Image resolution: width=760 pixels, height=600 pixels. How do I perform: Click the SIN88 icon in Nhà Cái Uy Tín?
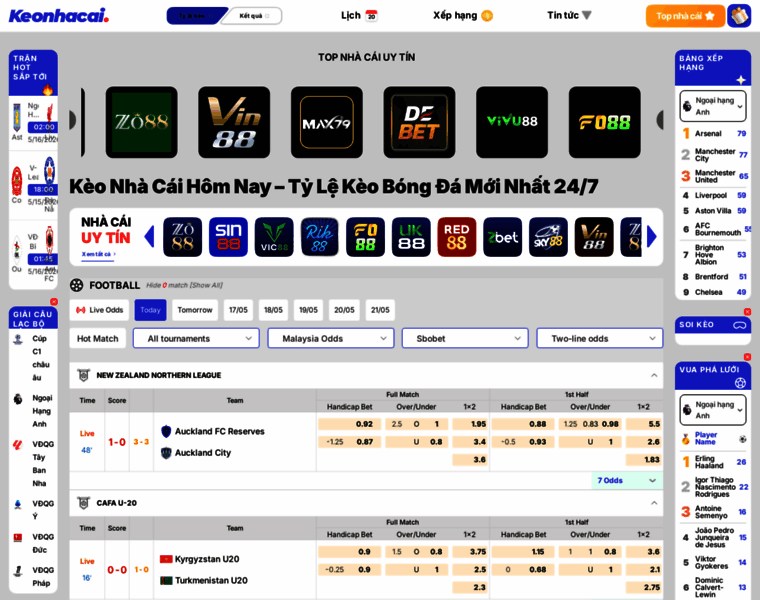(228, 237)
